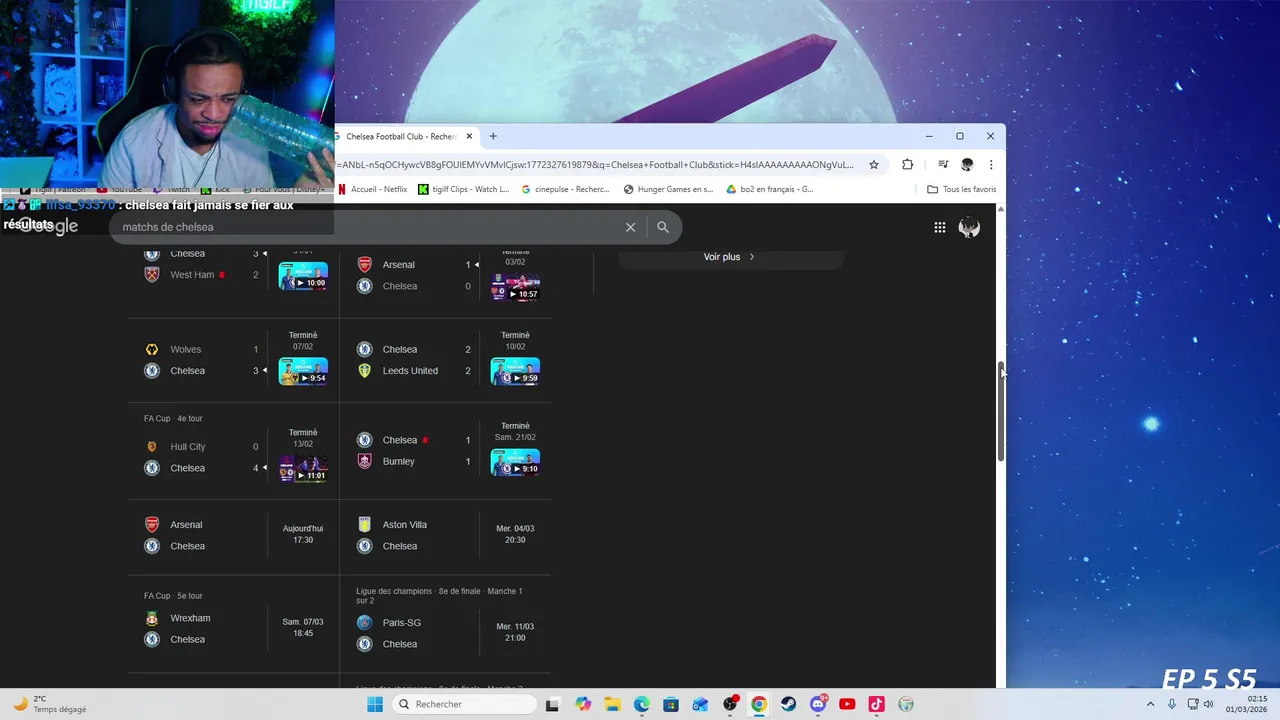Click the 'Mer. 11/03 21:00' date text
The height and width of the screenshot is (720, 1280).
515,632
